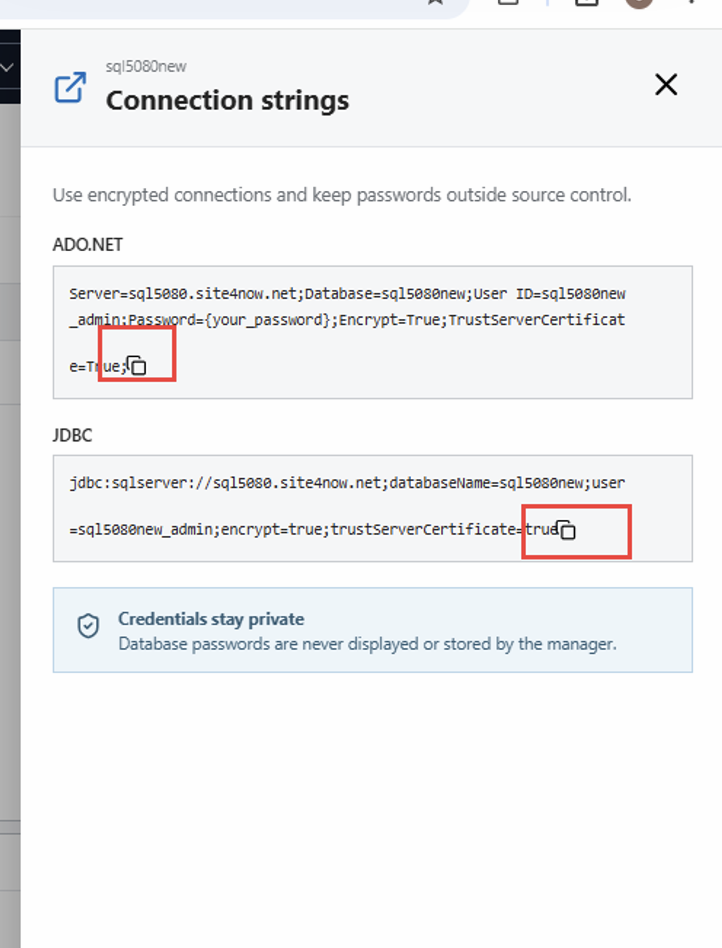Click the Server=sql5080.site4now.net text line

point(347,294)
